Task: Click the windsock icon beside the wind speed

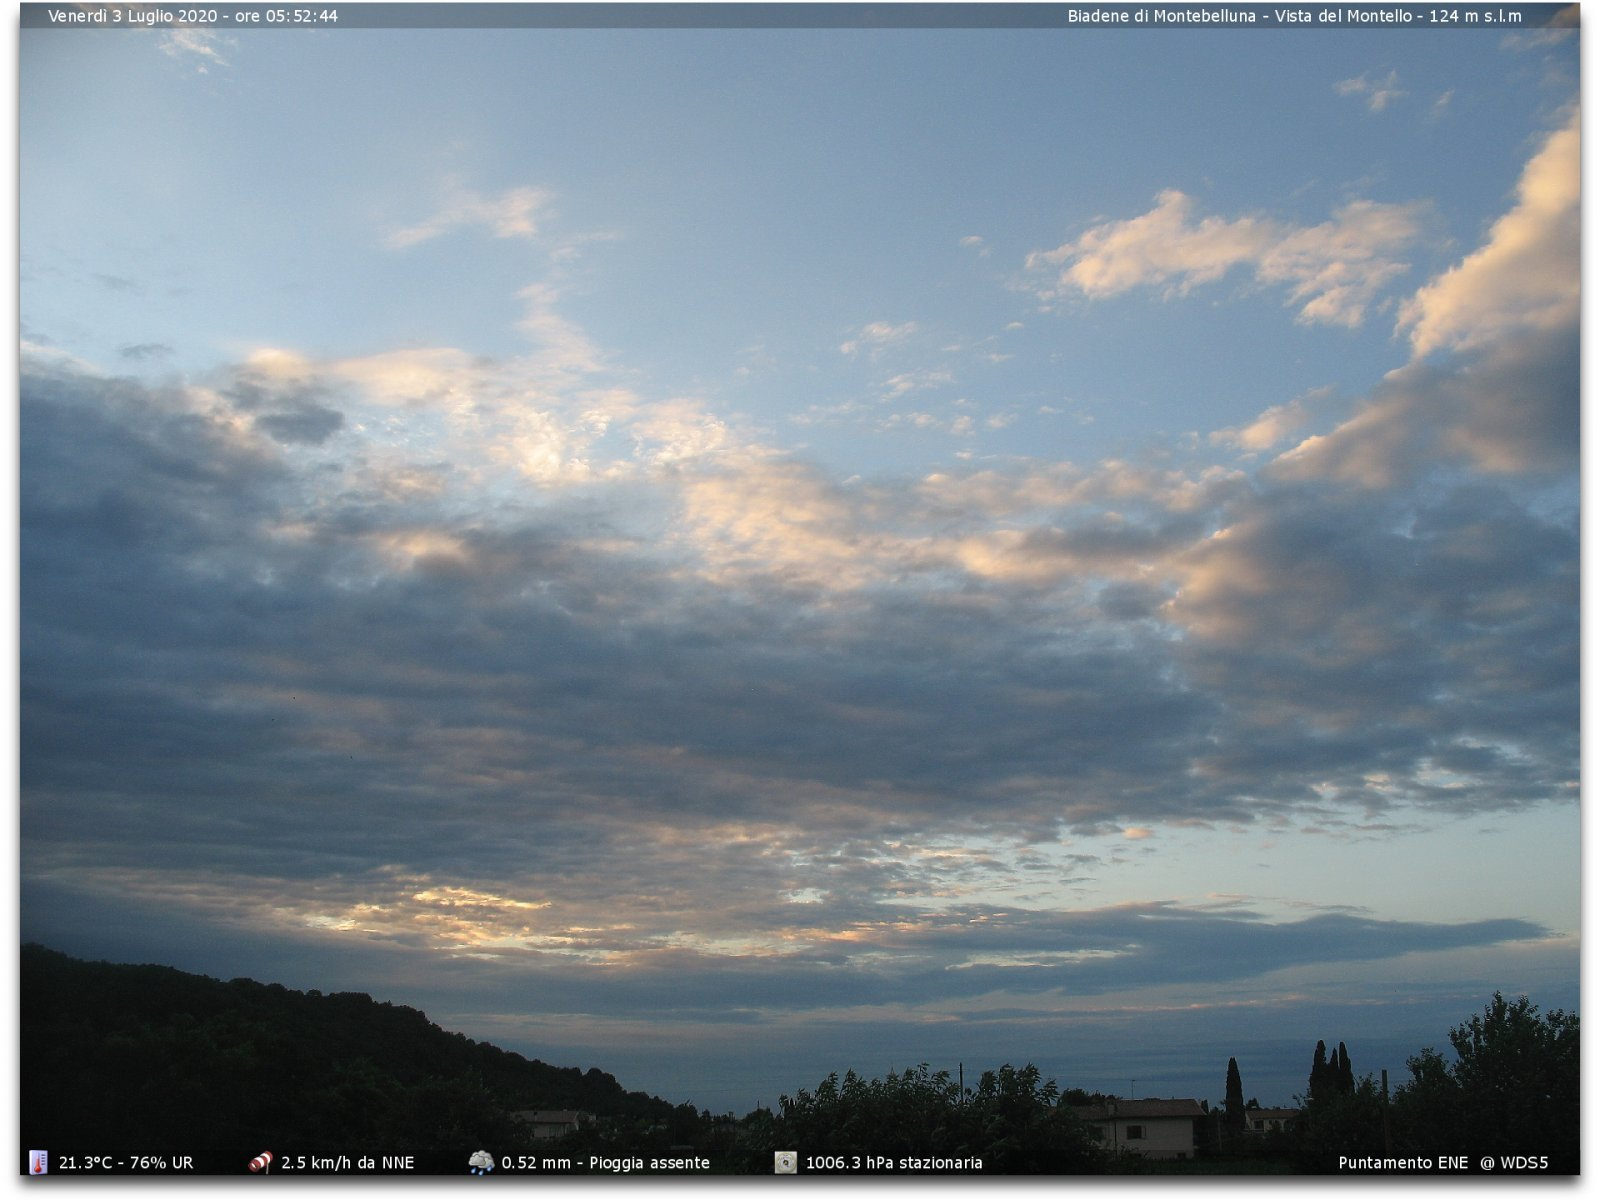Action: [x=260, y=1162]
